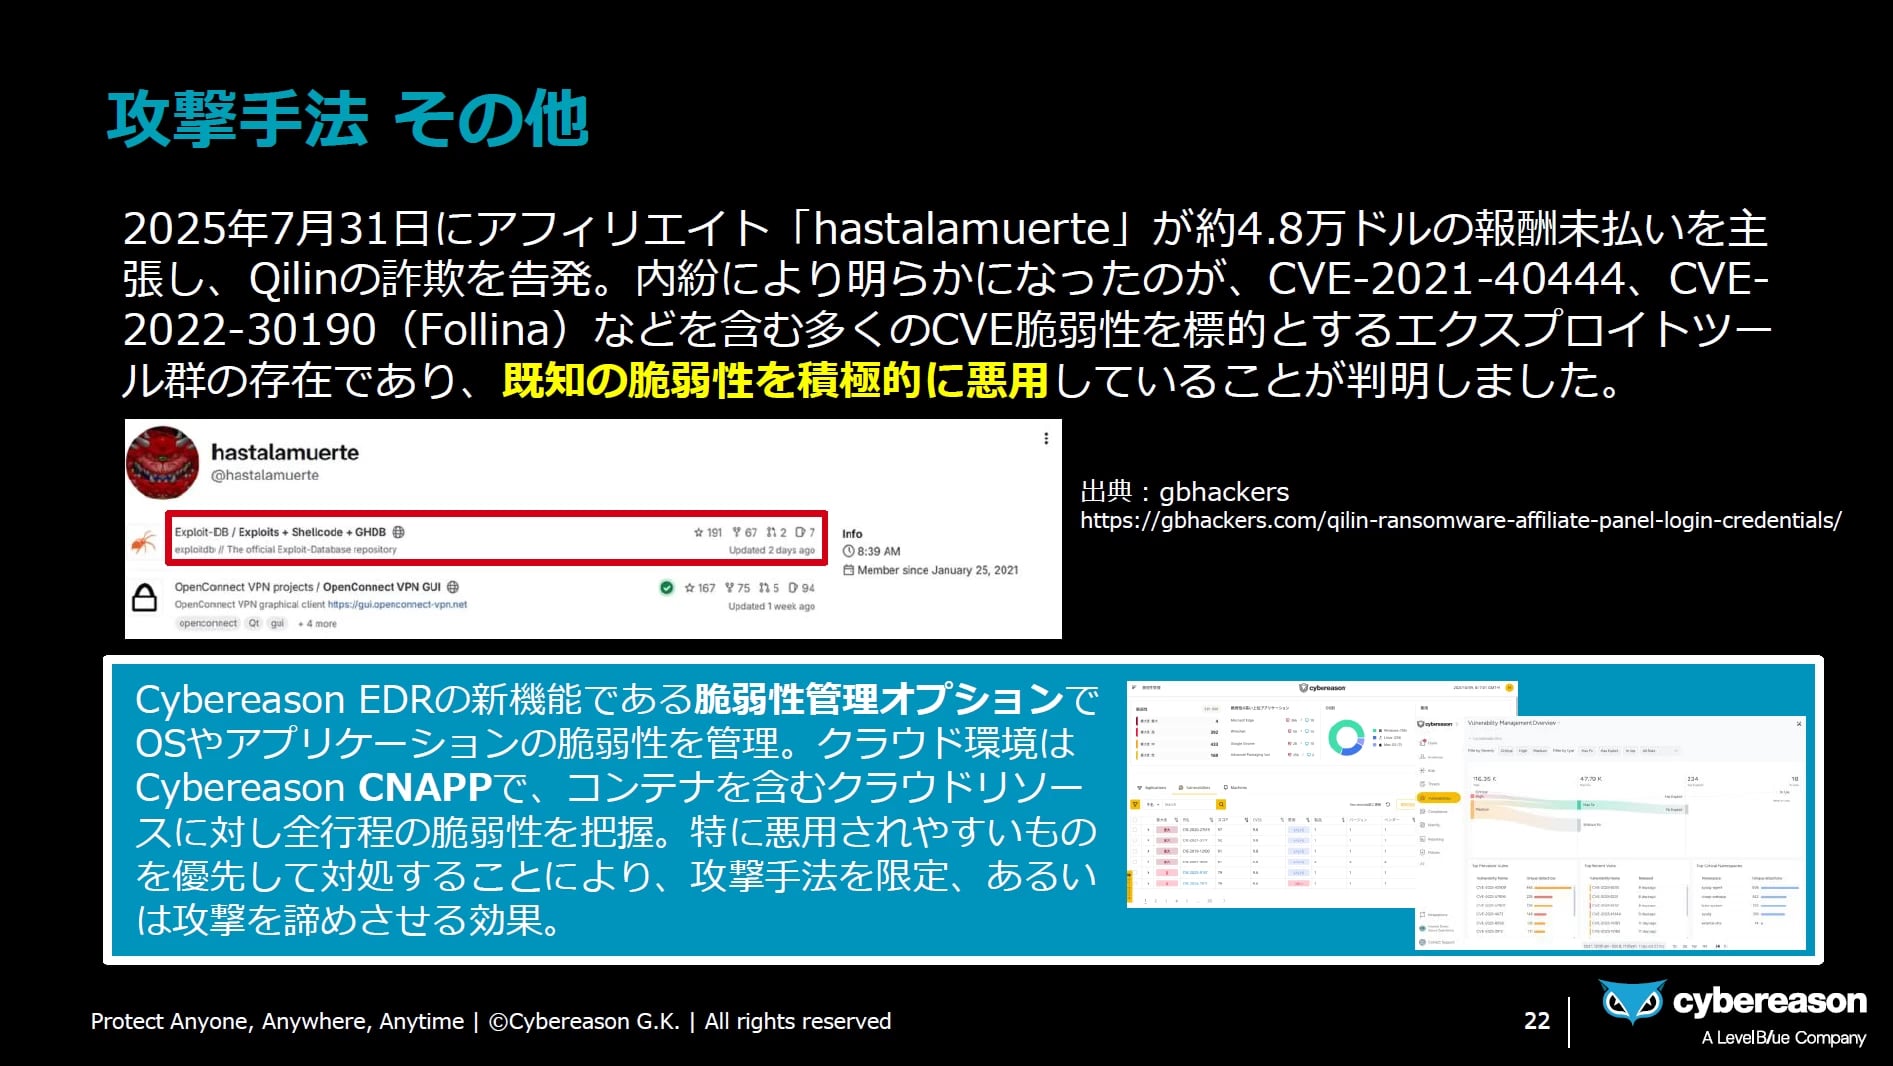Tick the first row checkbox in vulnerability table
This screenshot has width=1893, height=1066.
(x=1136, y=830)
